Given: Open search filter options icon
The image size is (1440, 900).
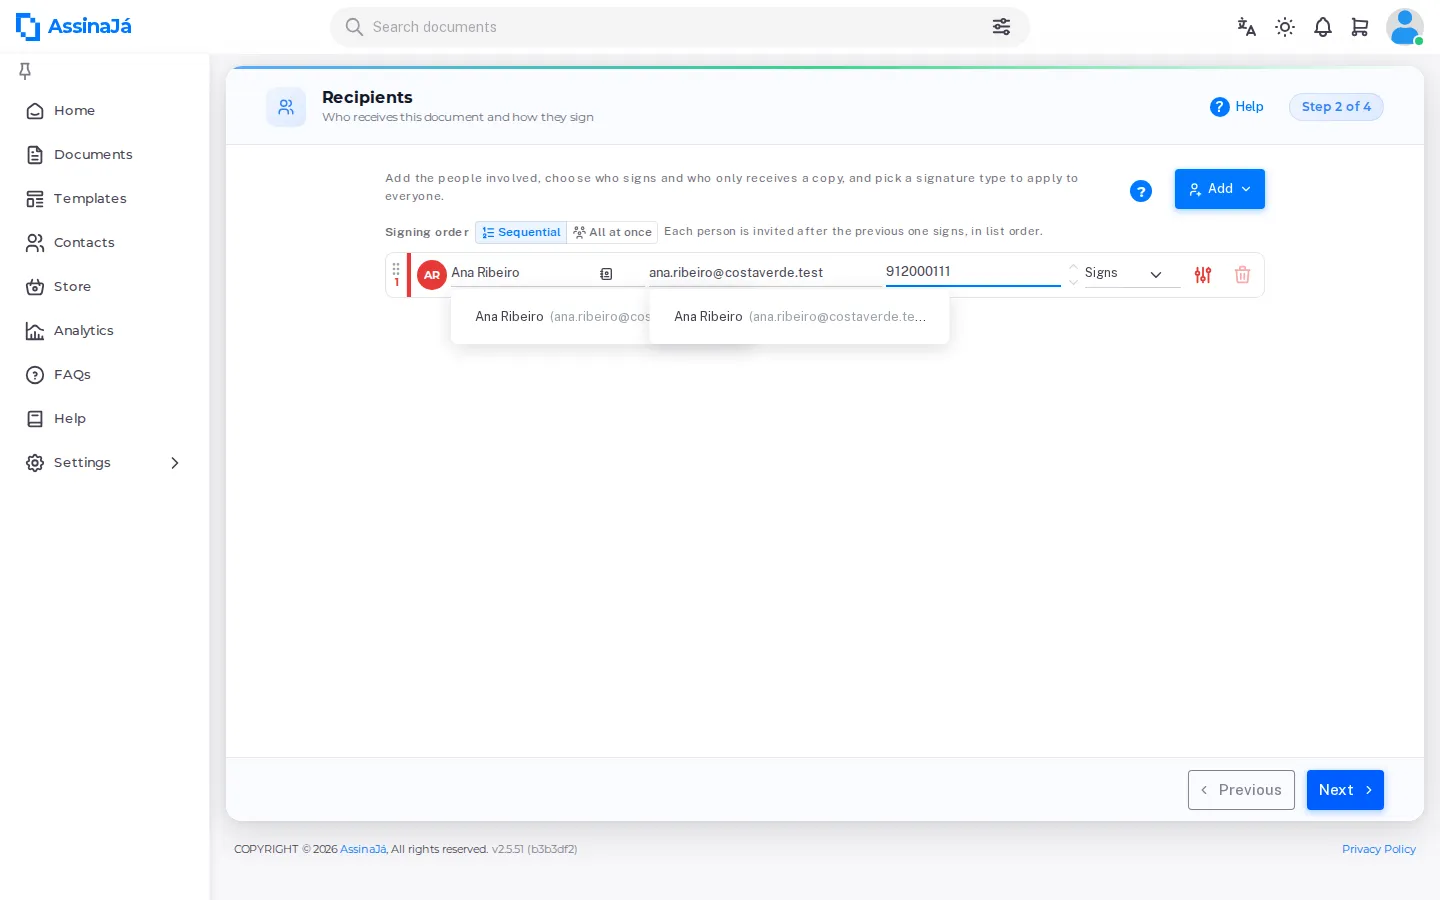Looking at the screenshot, I should pyautogui.click(x=1001, y=27).
